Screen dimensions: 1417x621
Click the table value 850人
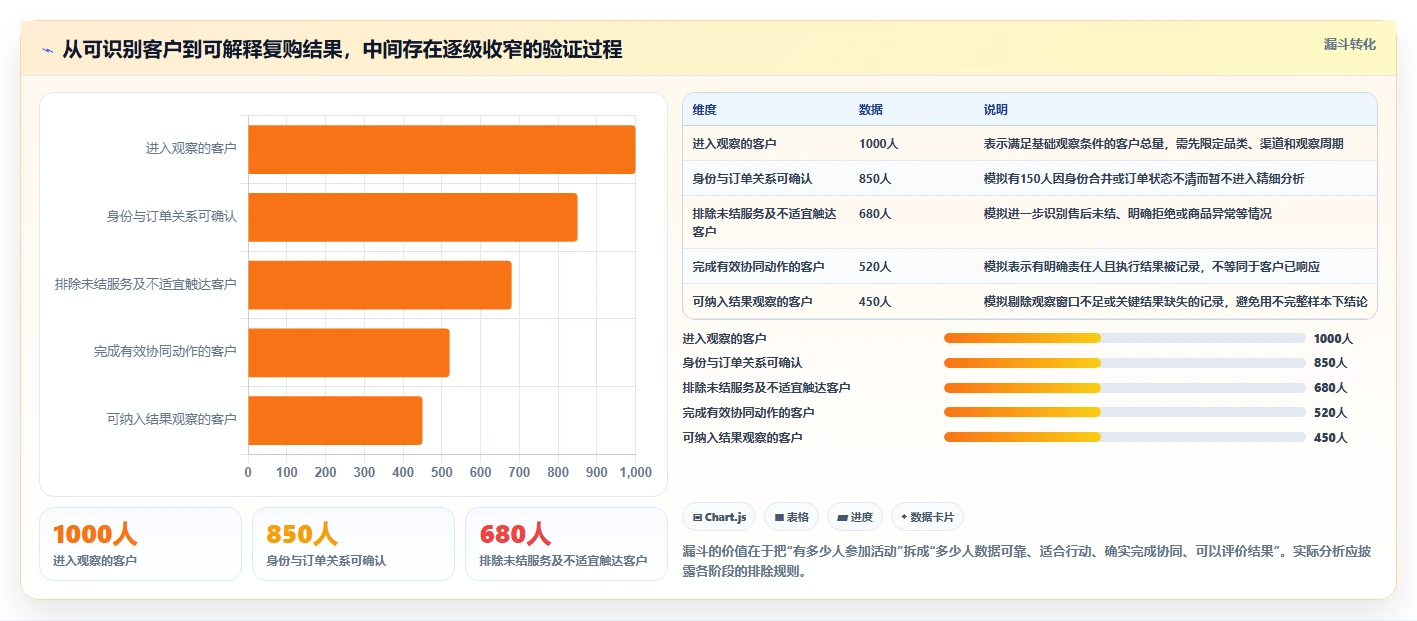click(875, 178)
